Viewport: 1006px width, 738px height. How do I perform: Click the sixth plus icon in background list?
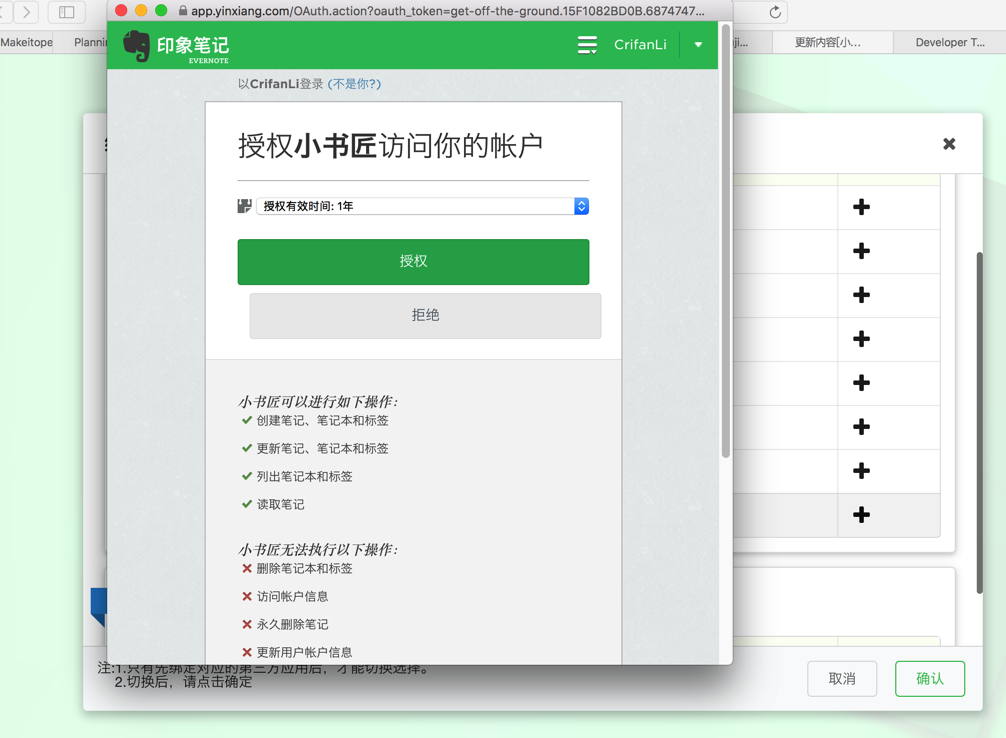861,427
